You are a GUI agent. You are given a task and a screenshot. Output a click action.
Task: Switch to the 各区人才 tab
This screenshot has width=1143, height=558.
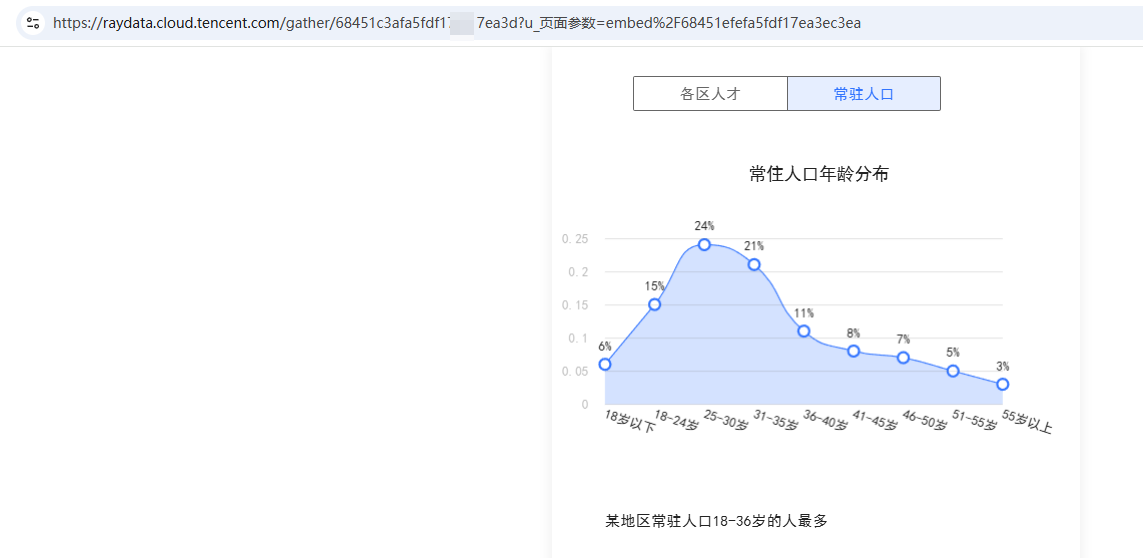[x=710, y=94]
